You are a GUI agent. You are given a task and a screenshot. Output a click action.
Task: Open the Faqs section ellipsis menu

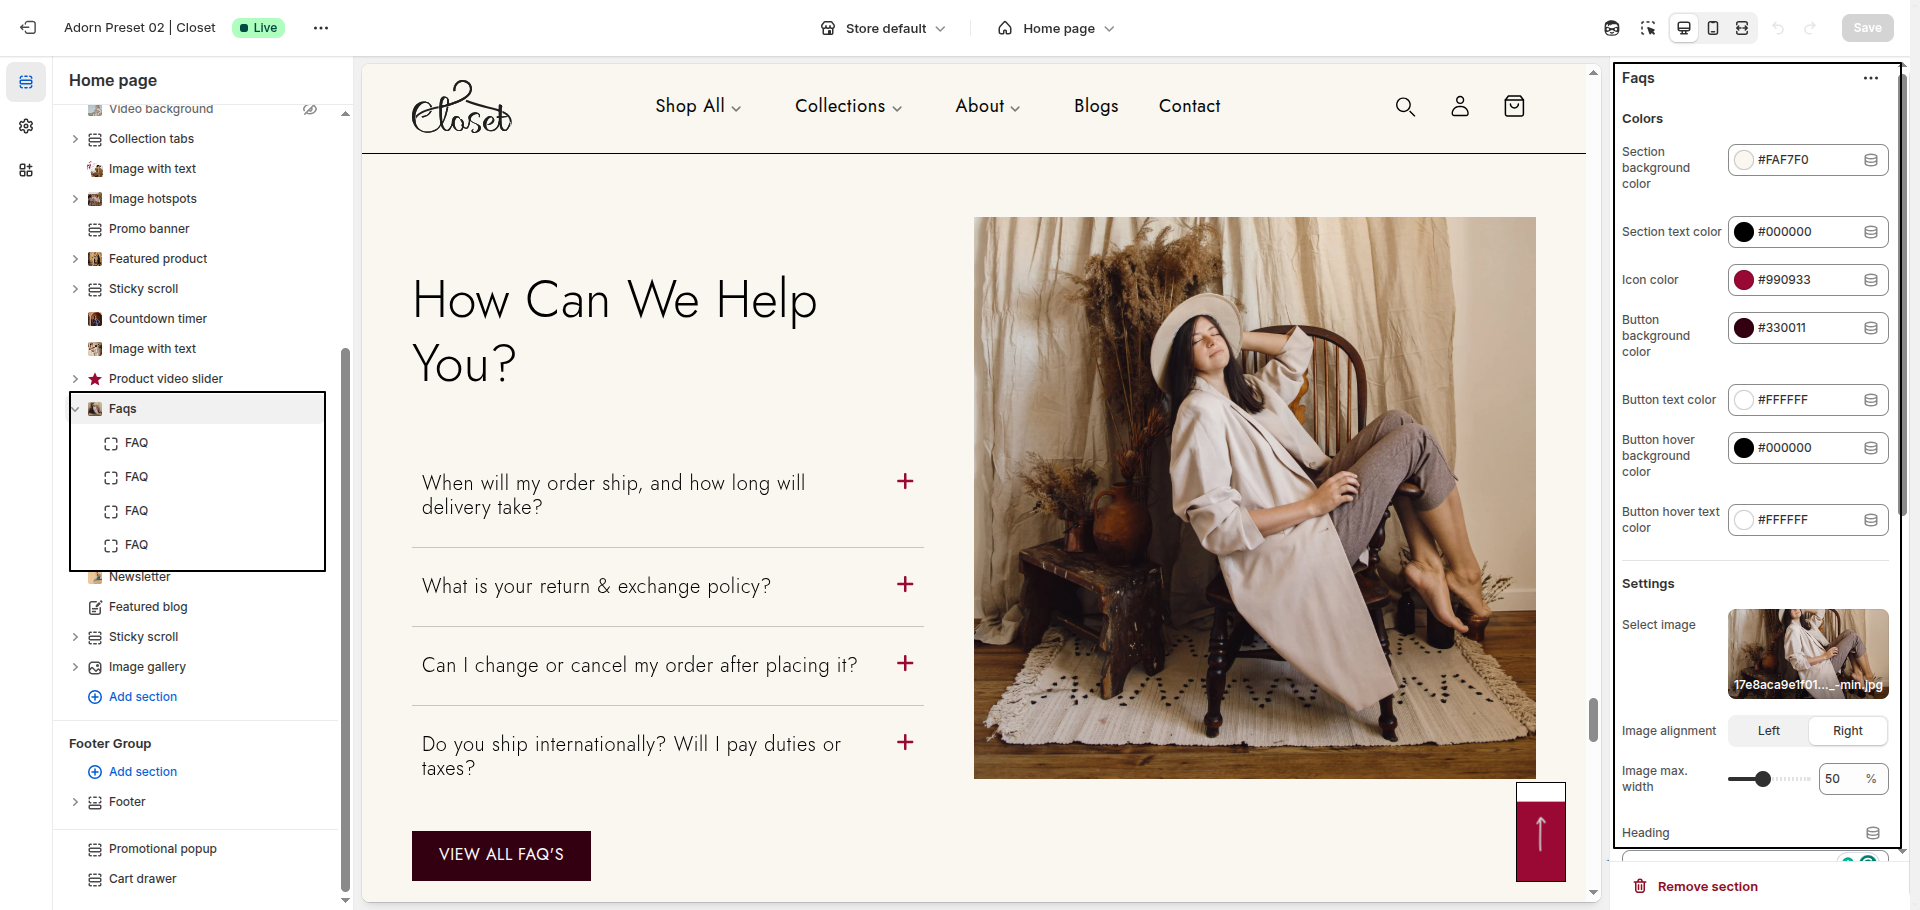1871,78
